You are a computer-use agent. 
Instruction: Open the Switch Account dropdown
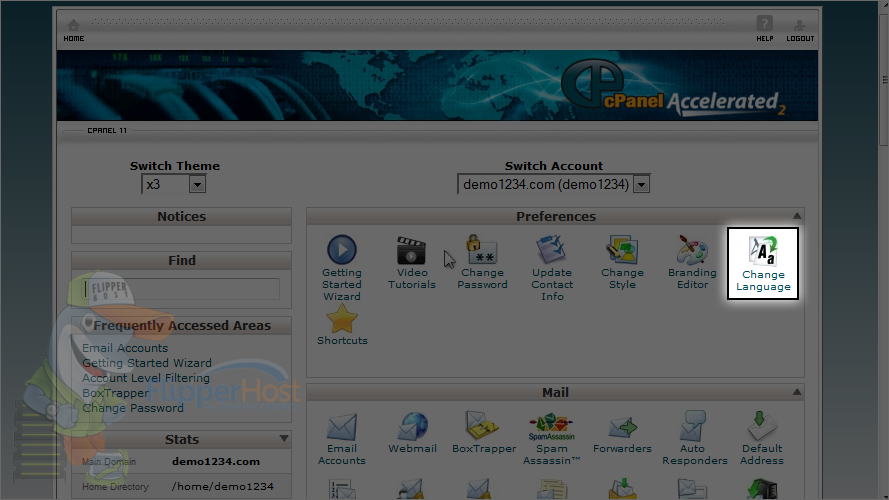(x=553, y=184)
